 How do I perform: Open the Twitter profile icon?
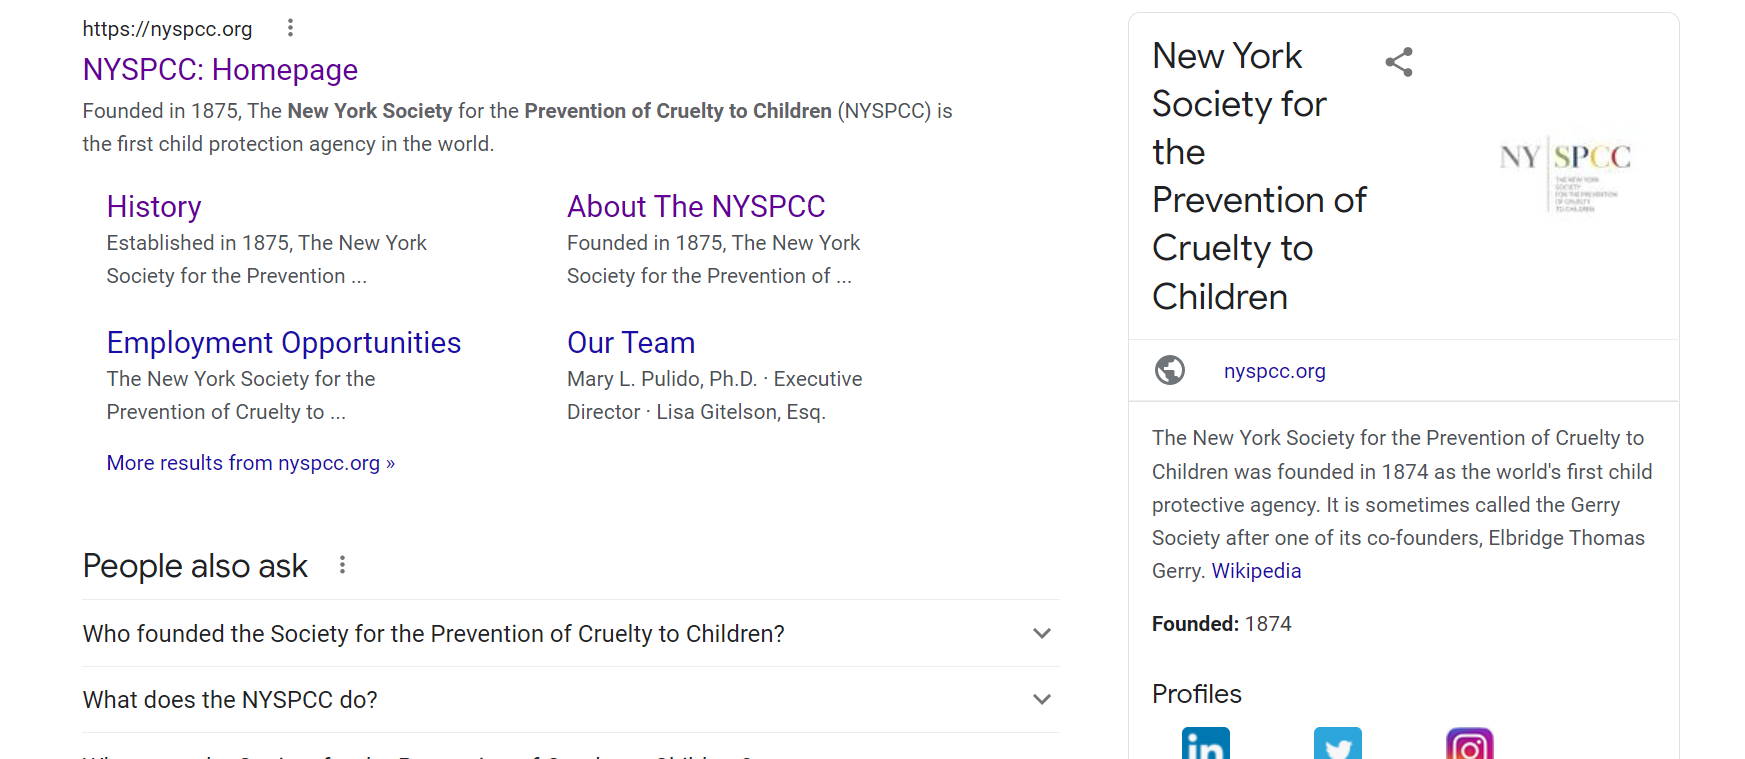1338,744
